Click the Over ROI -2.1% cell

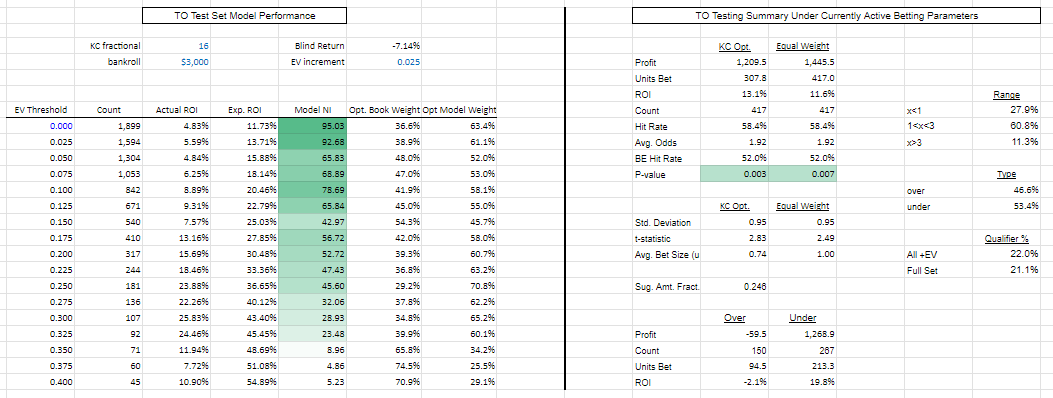735,383
